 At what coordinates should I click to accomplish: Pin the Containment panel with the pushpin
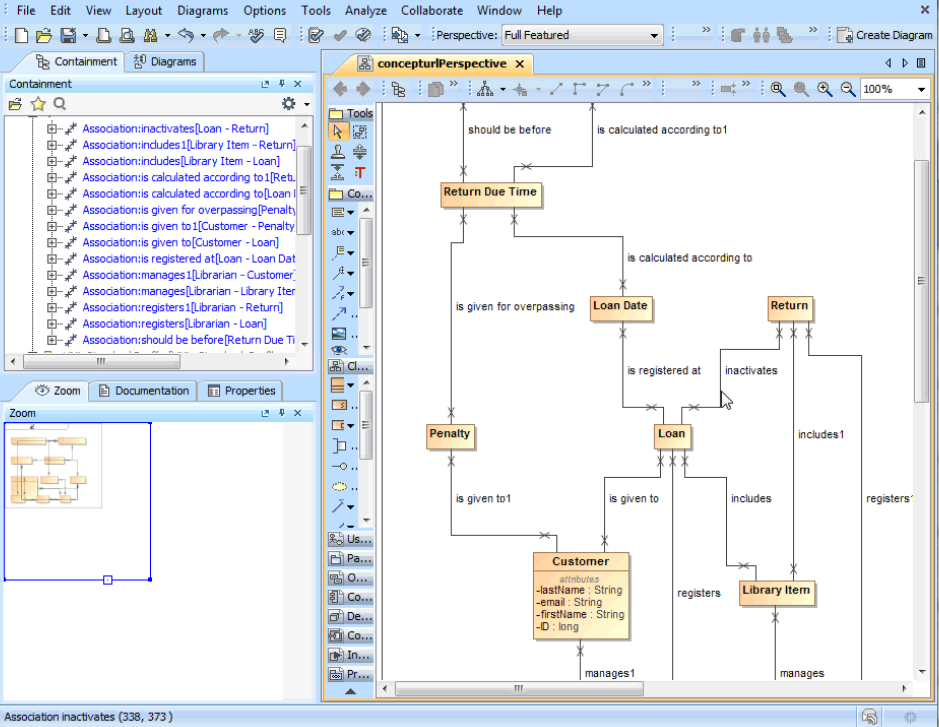[x=282, y=85]
